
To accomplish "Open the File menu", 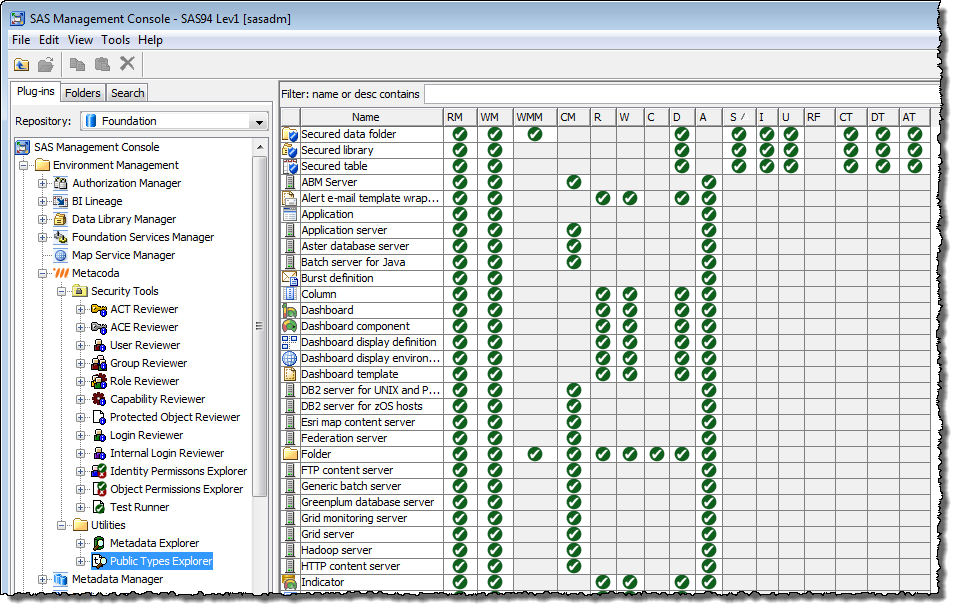I will pos(21,40).
